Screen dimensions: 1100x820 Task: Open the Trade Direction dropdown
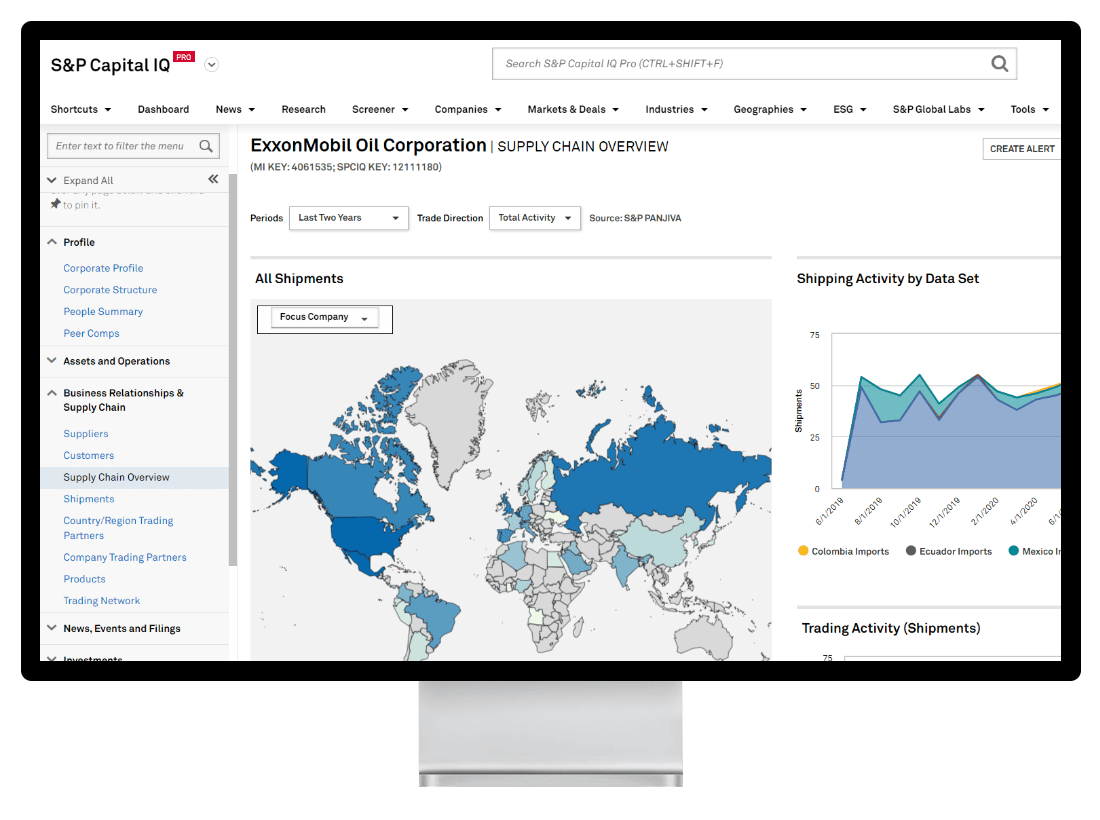tap(535, 218)
